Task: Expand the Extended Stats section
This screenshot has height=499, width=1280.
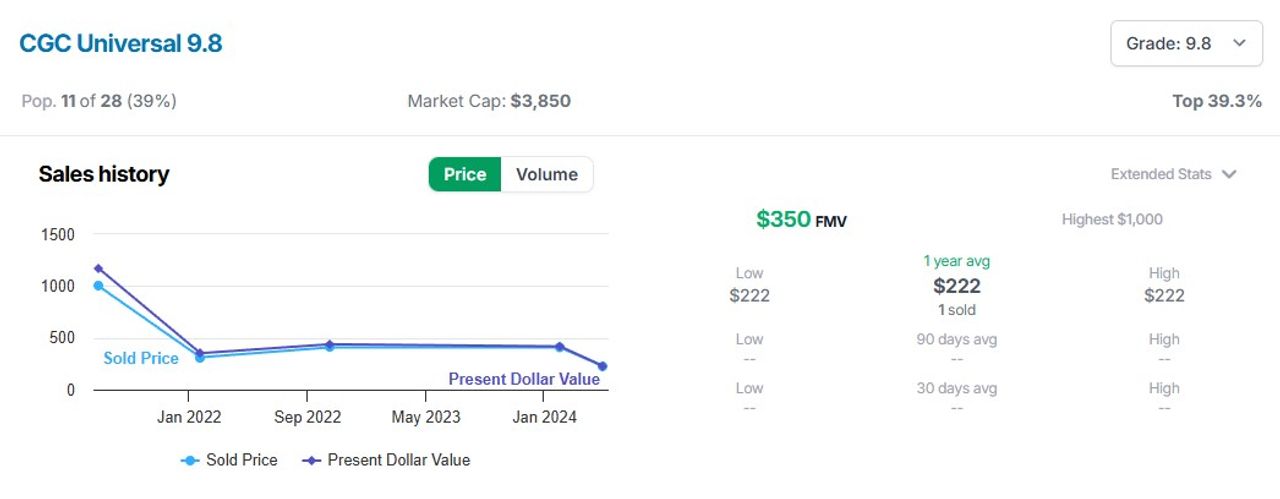Action: pyautogui.click(x=1160, y=174)
